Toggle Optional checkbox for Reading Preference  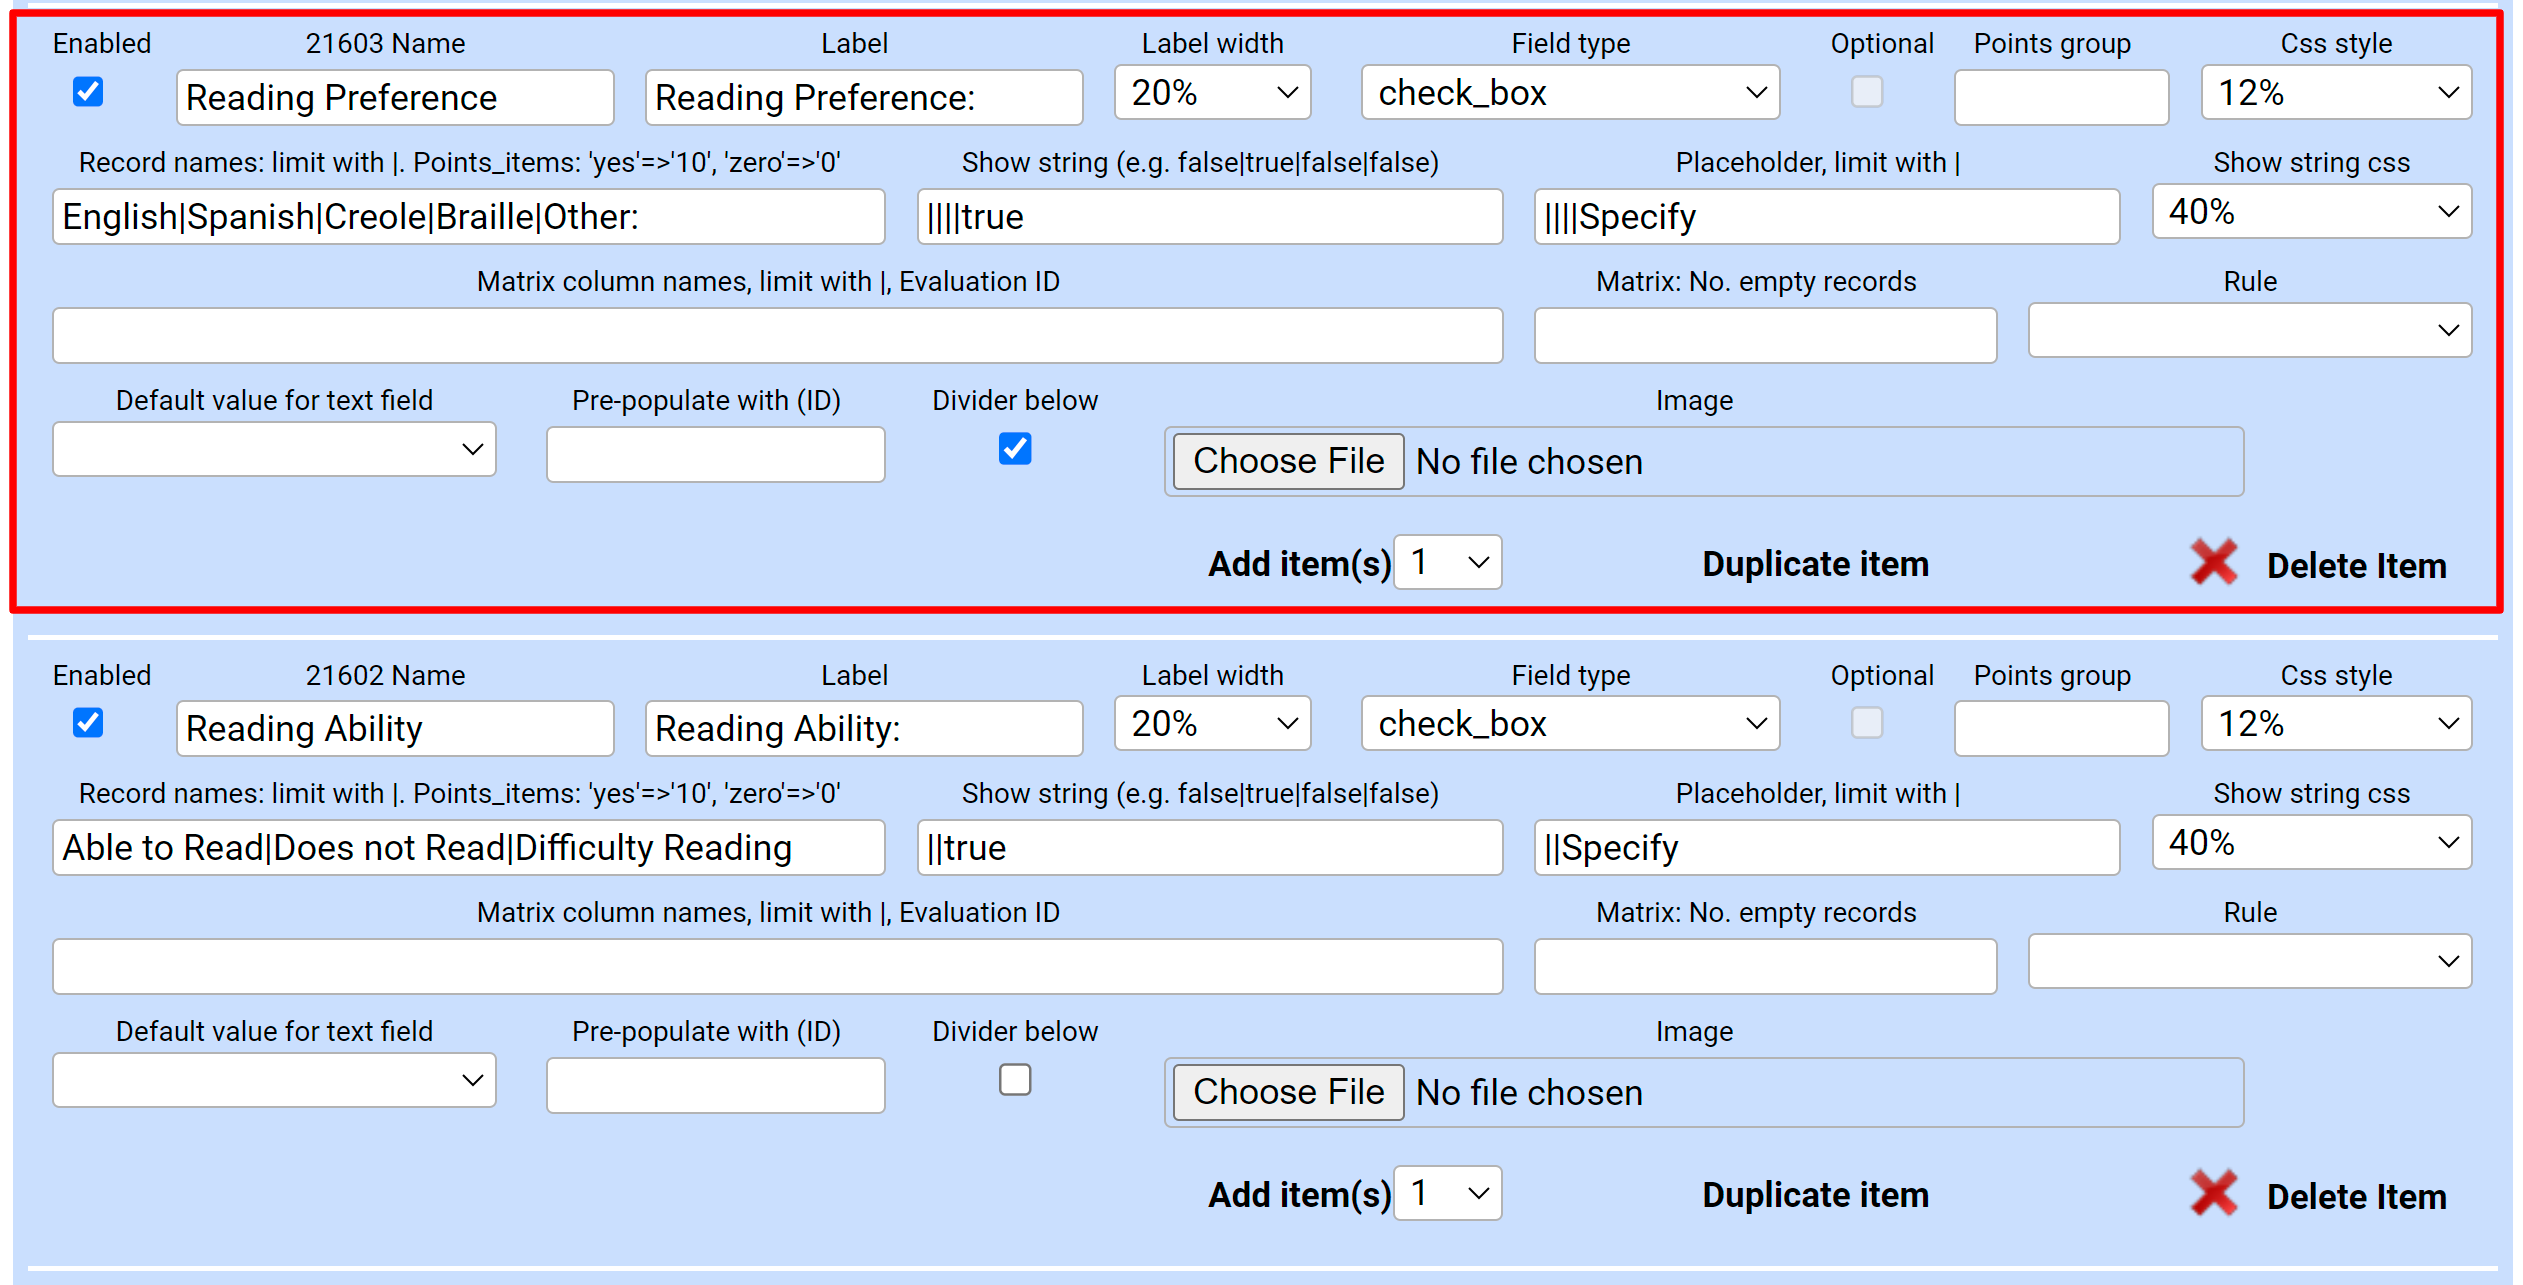point(1866,92)
